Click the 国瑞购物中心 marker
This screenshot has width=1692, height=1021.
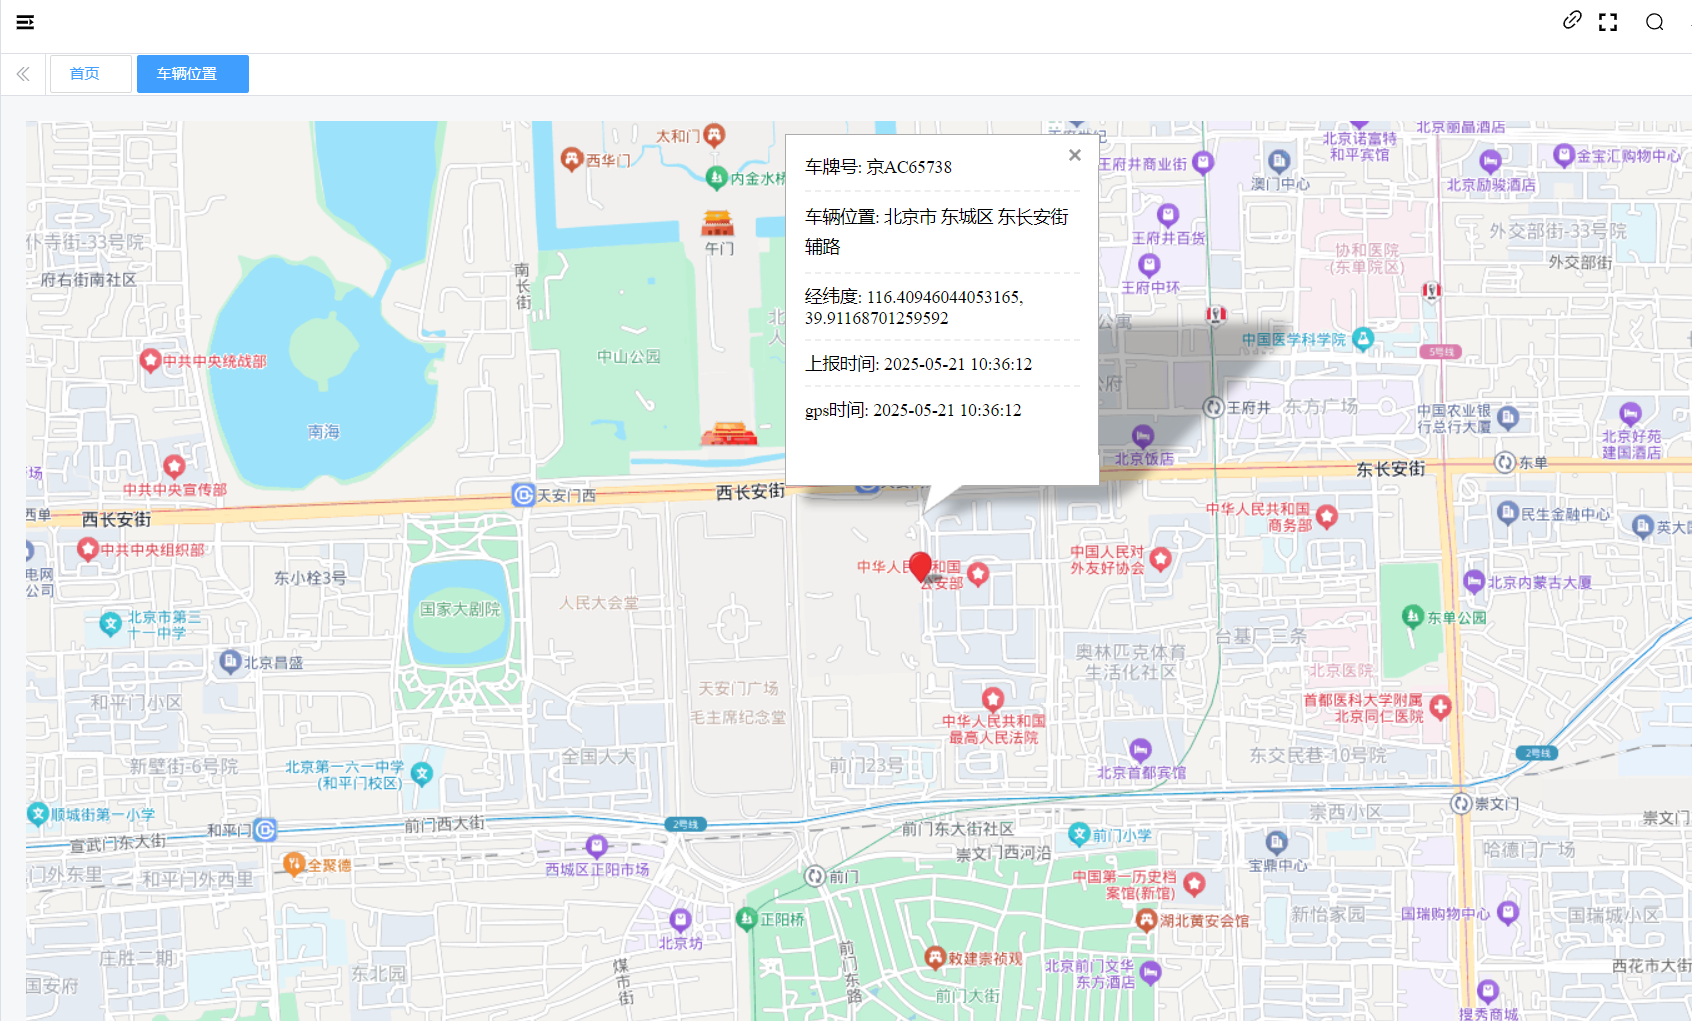click(x=1508, y=912)
